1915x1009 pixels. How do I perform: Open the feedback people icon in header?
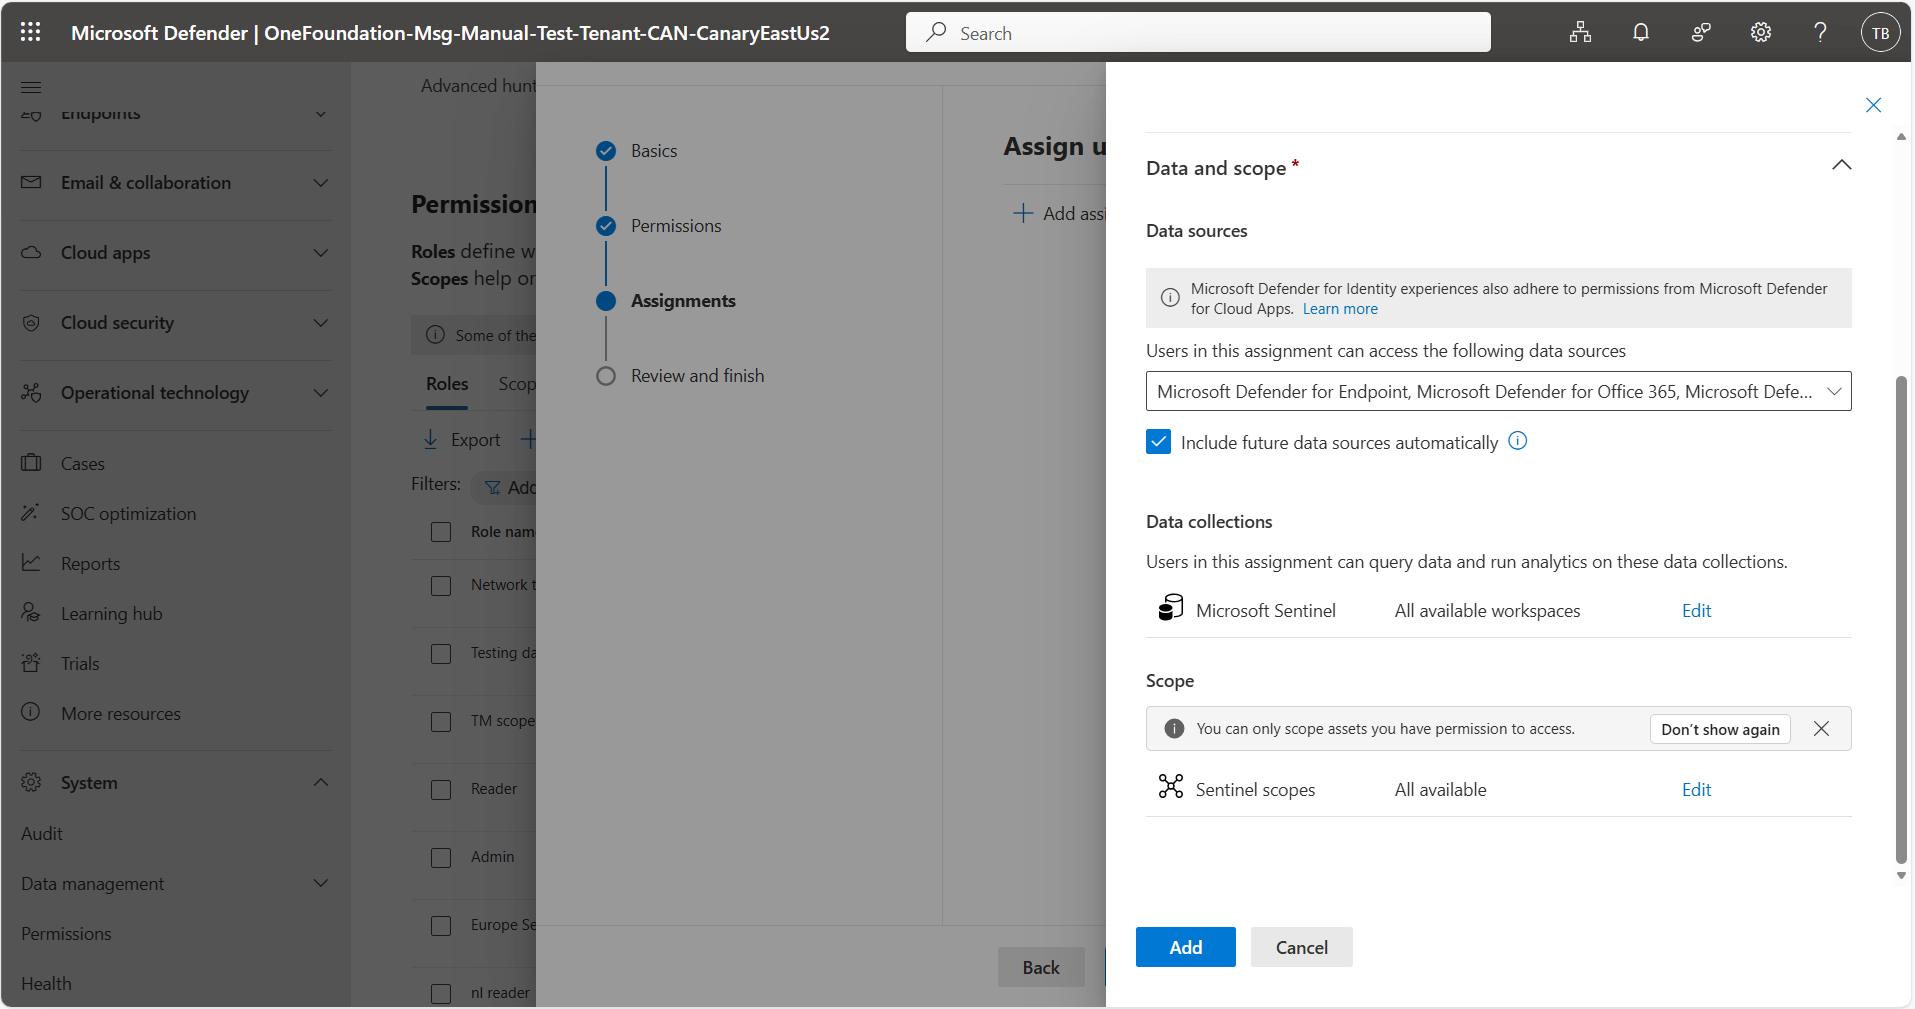pos(1701,32)
